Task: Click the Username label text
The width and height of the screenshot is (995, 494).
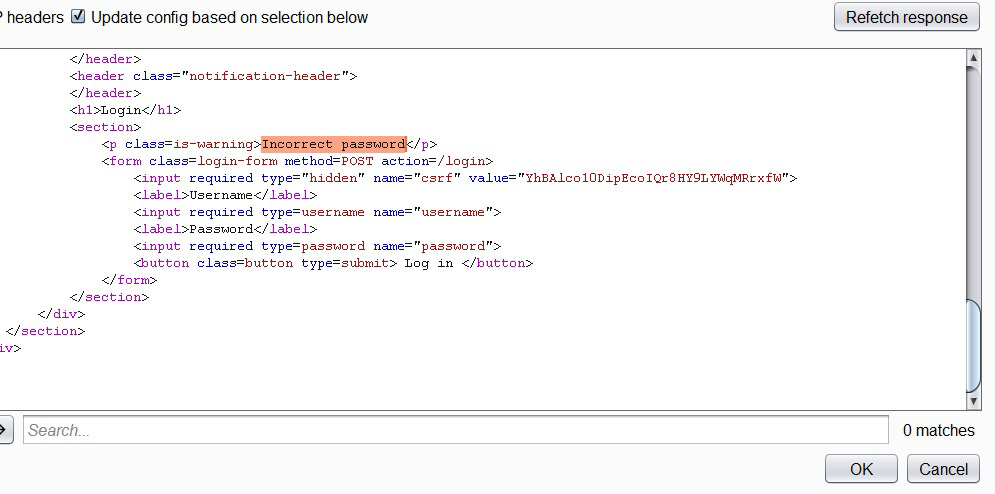Action: (x=221, y=195)
